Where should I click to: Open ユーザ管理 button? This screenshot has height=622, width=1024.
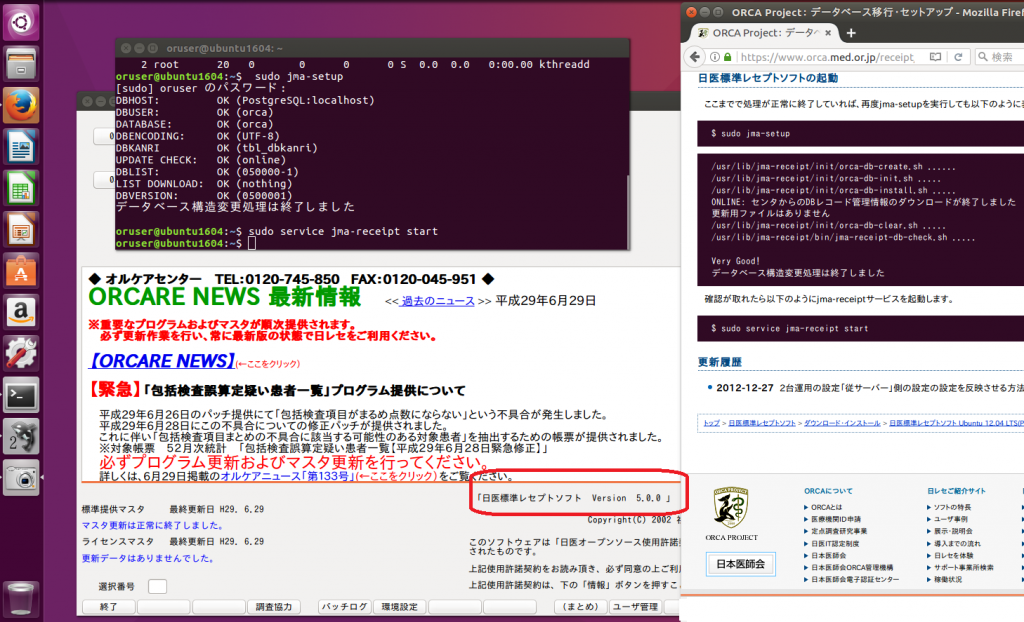pyautogui.click(x=635, y=607)
